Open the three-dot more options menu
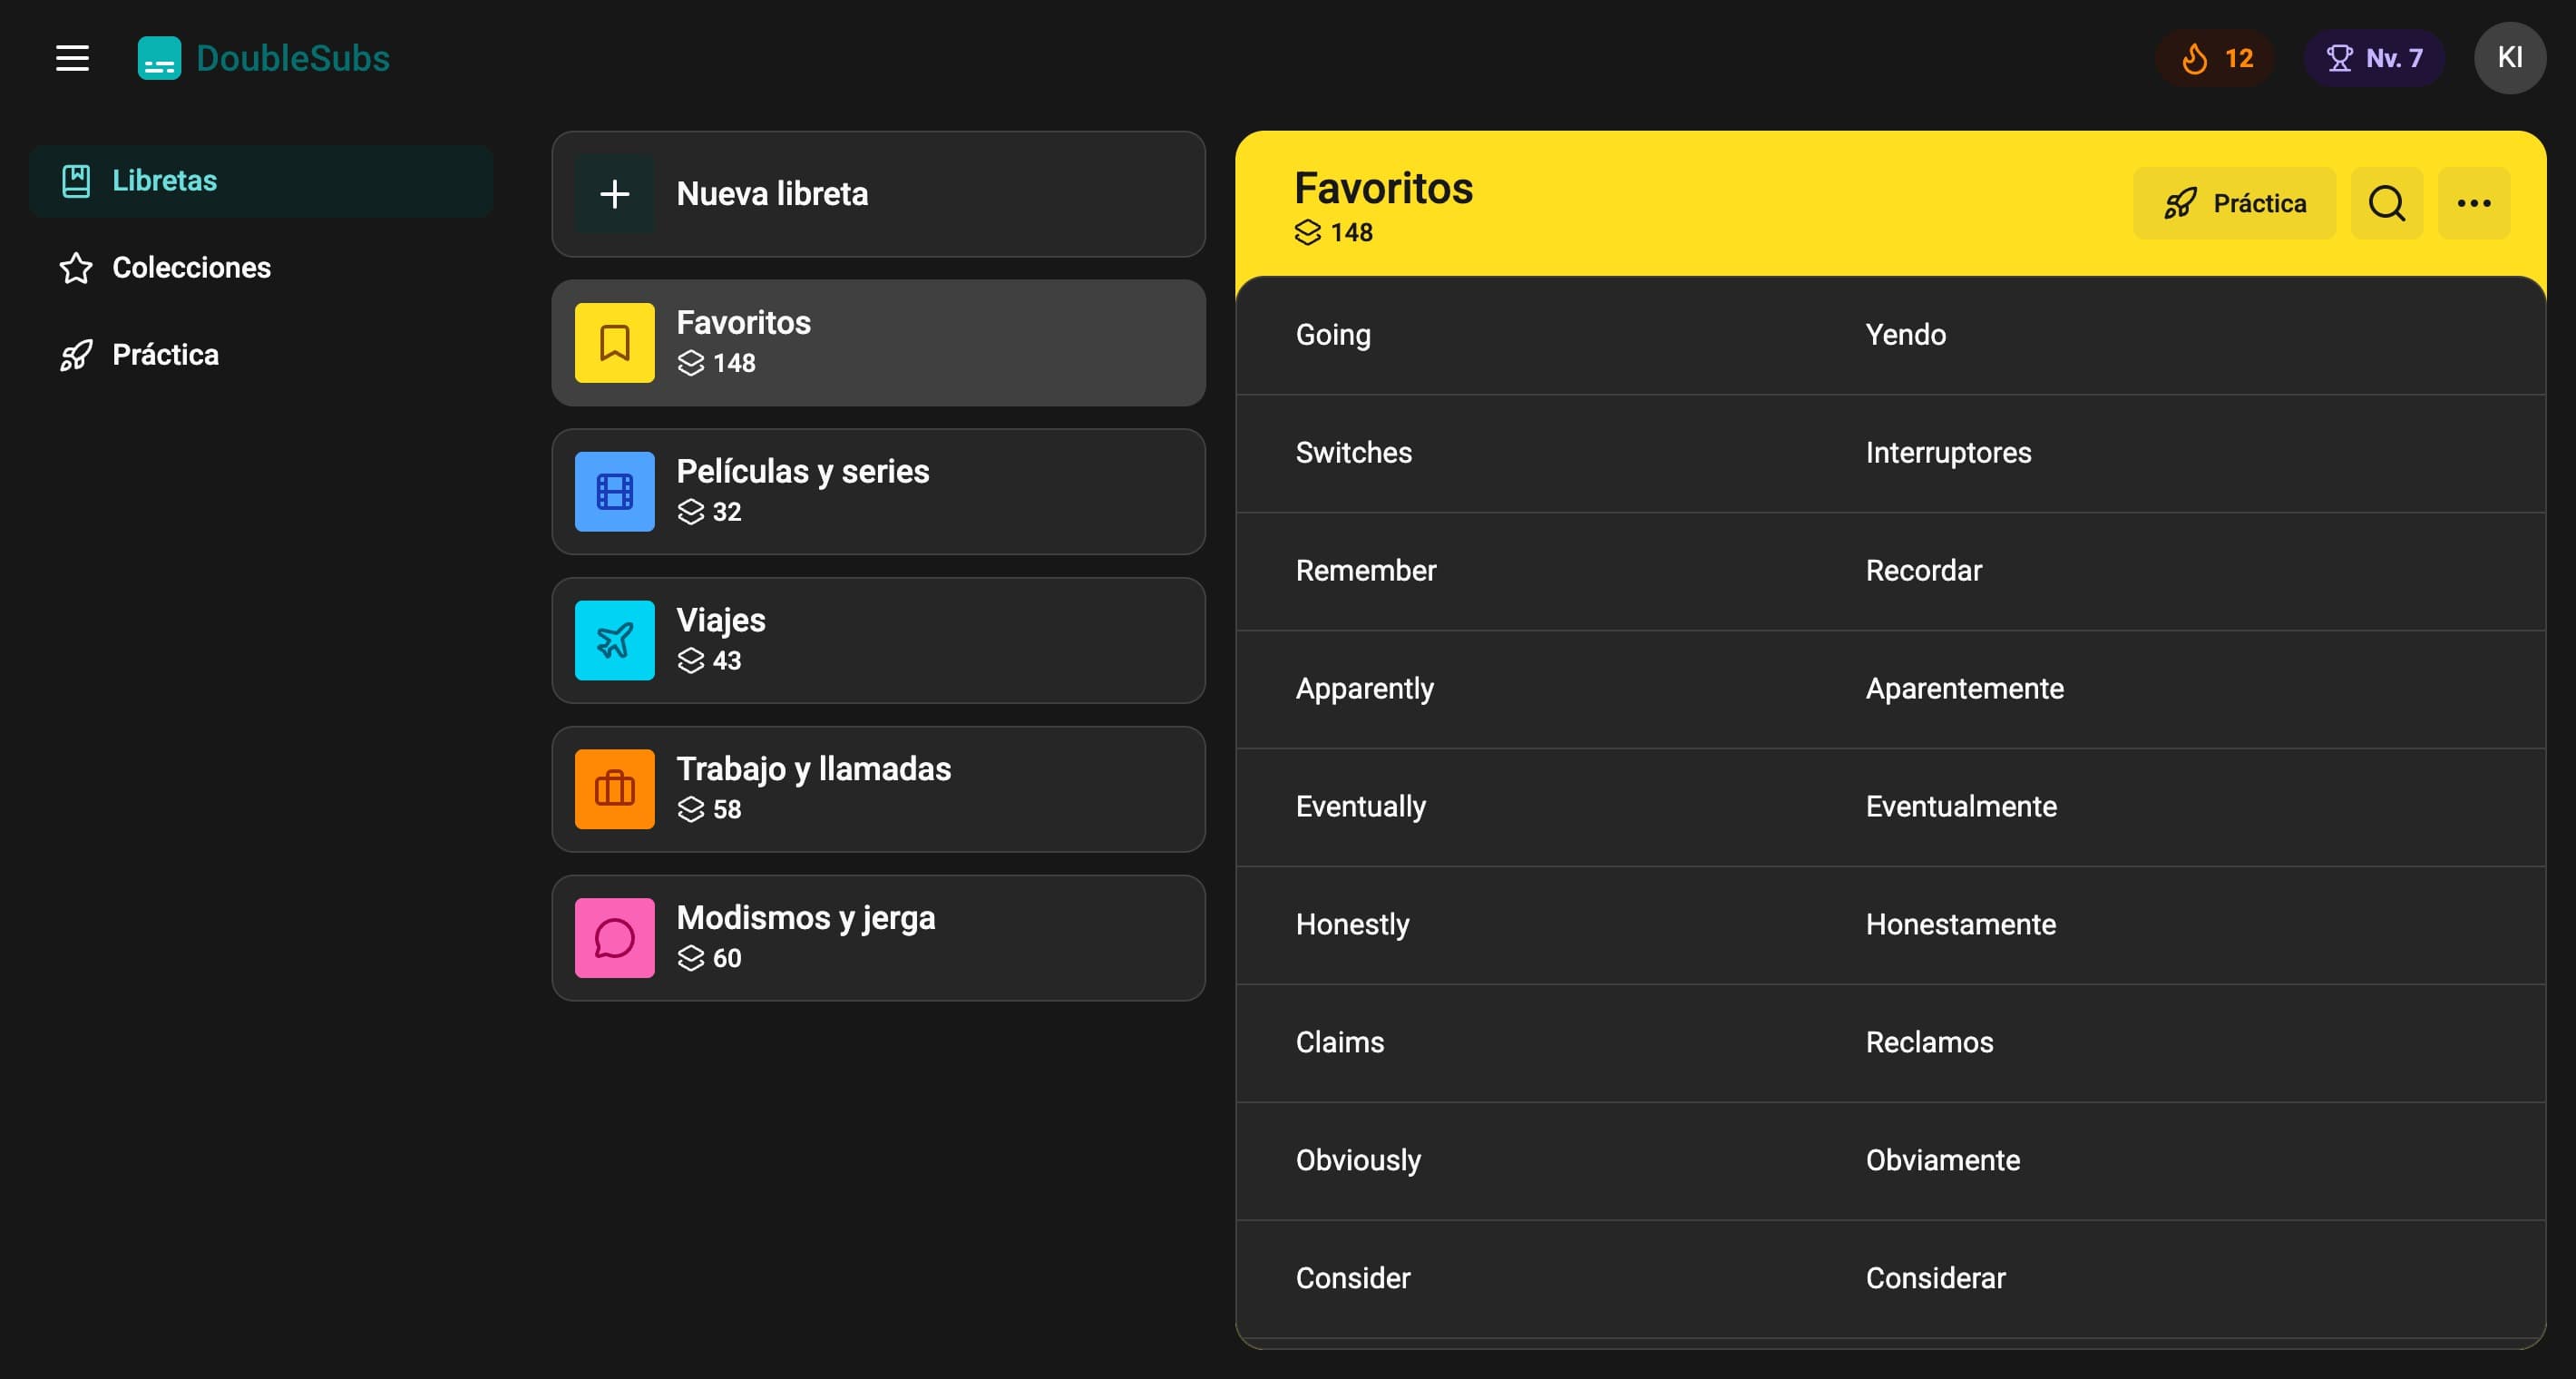The height and width of the screenshot is (1379, 2576). point(2474,203)
